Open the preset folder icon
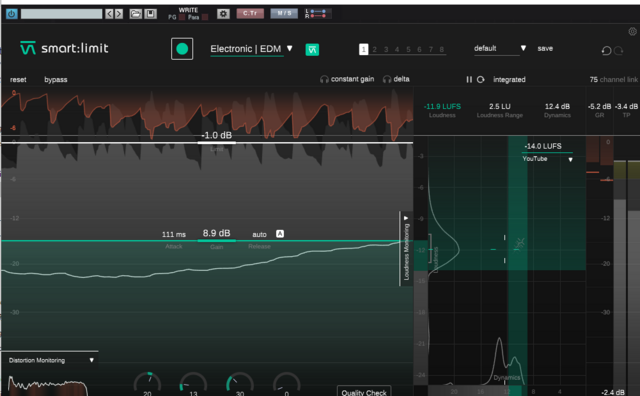 point(136,14)
